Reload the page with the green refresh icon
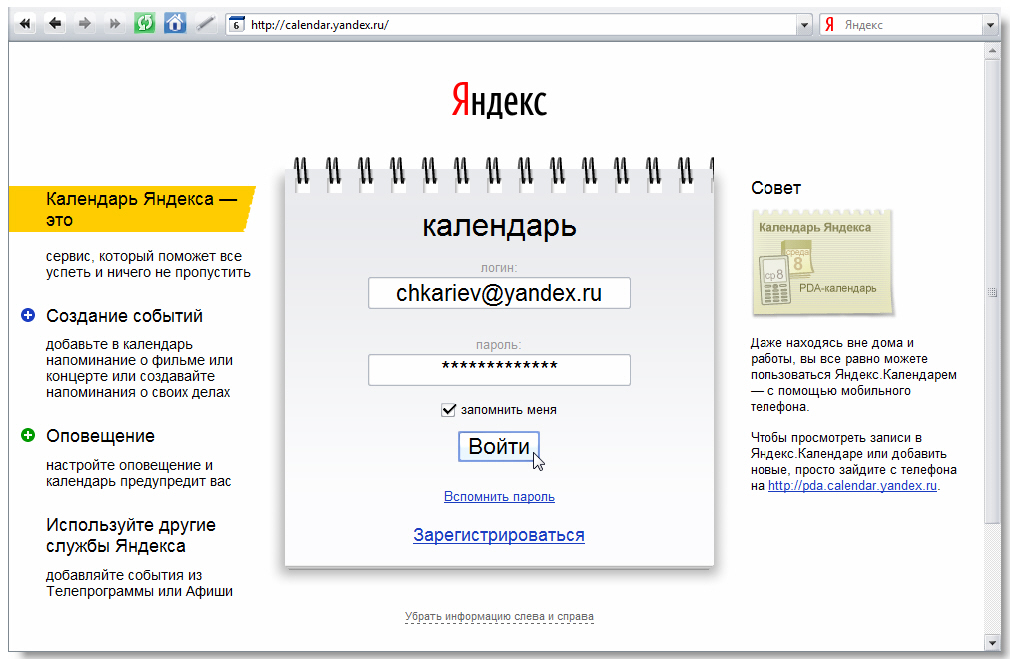Viewport: 1010px width, 659px height. click(144, 24)
